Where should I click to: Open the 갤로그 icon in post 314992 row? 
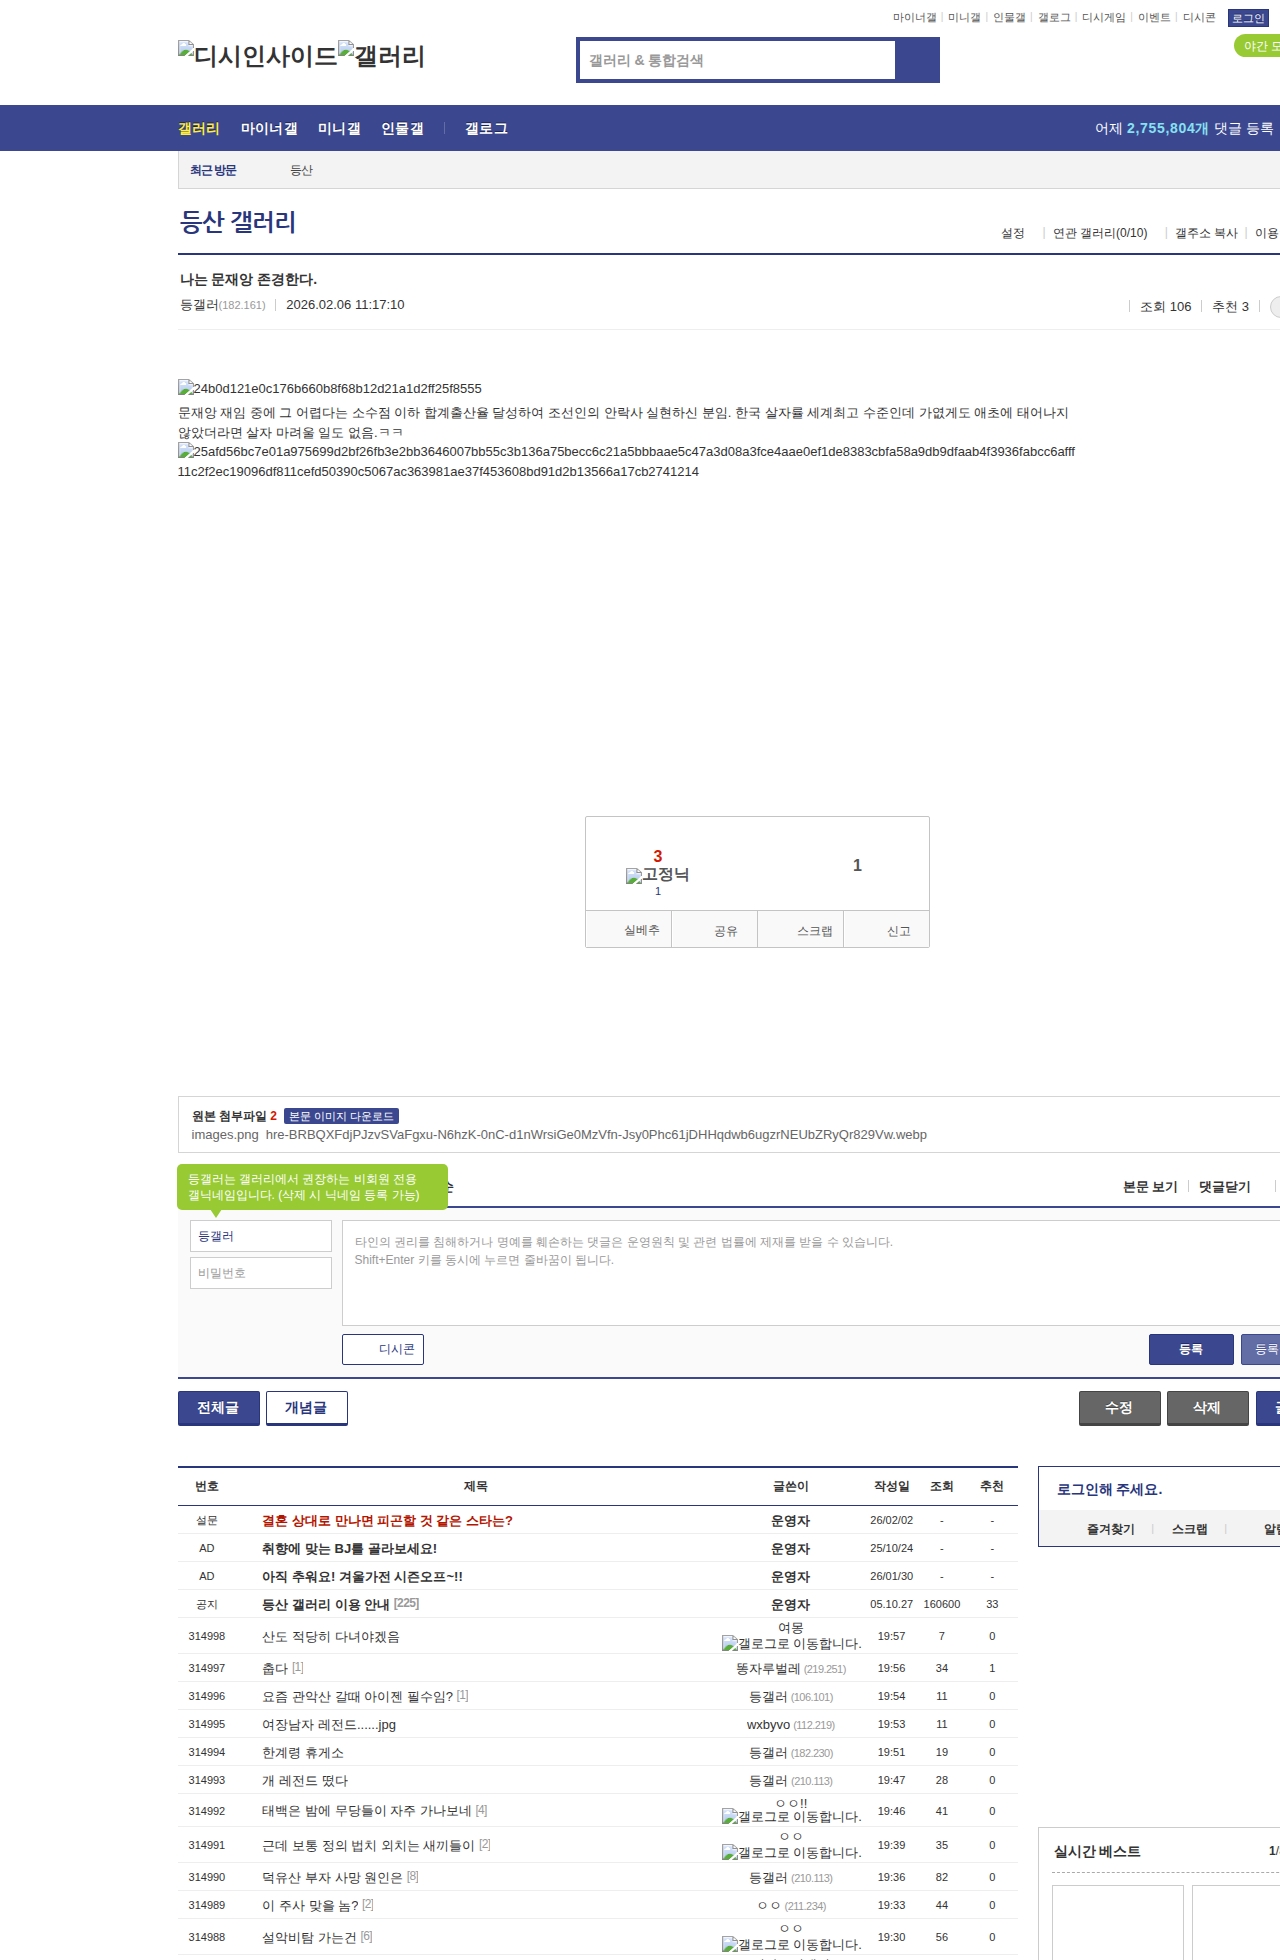pyautogui.click(x=791, y=1816)
